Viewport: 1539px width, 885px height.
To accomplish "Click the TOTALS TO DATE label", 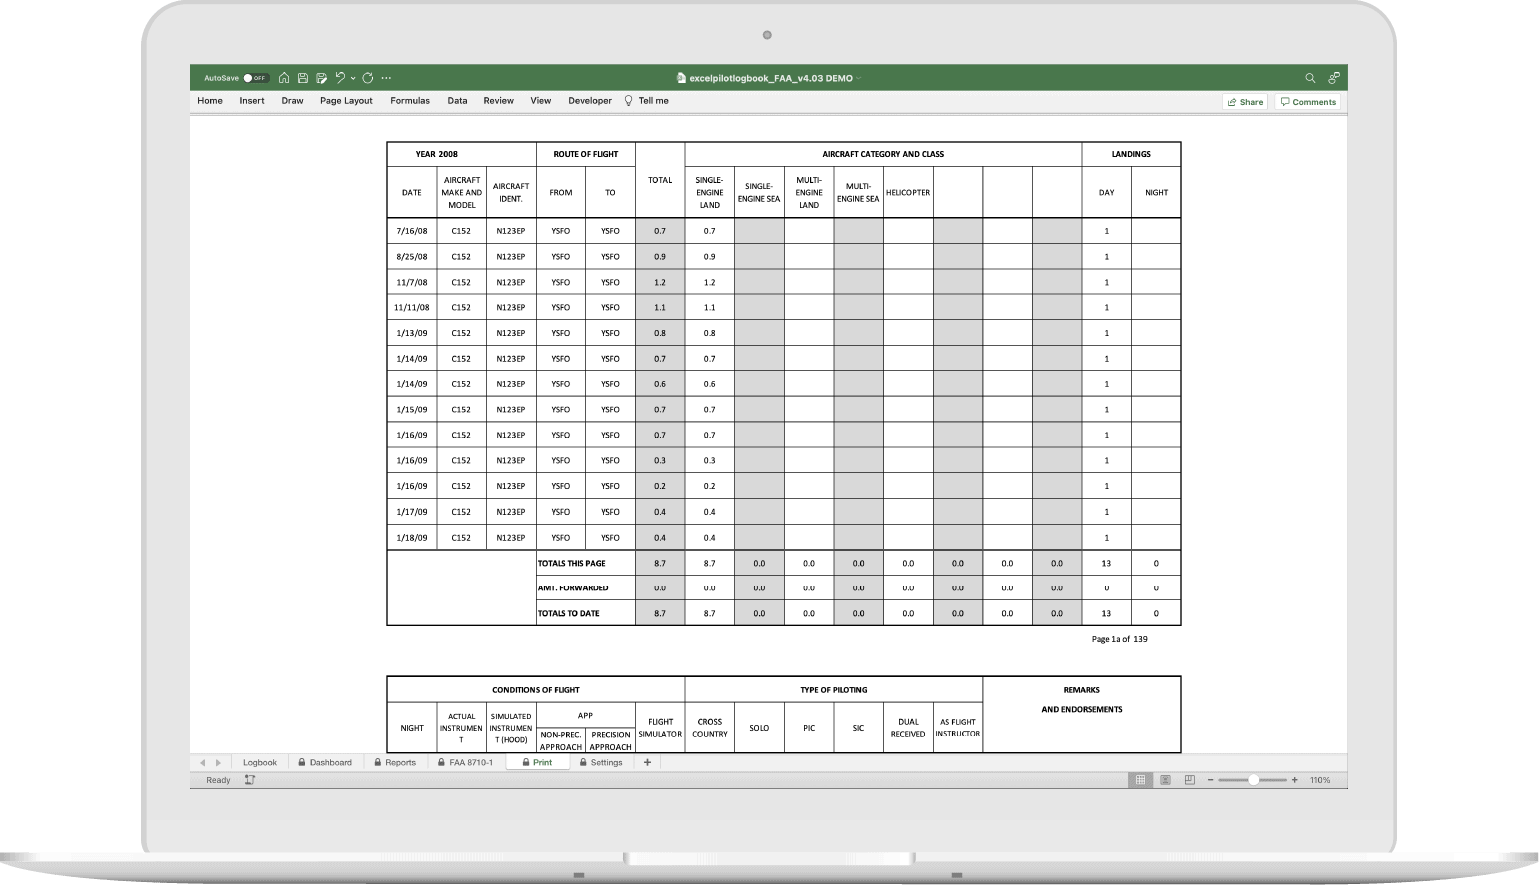I will click(568, 614).
